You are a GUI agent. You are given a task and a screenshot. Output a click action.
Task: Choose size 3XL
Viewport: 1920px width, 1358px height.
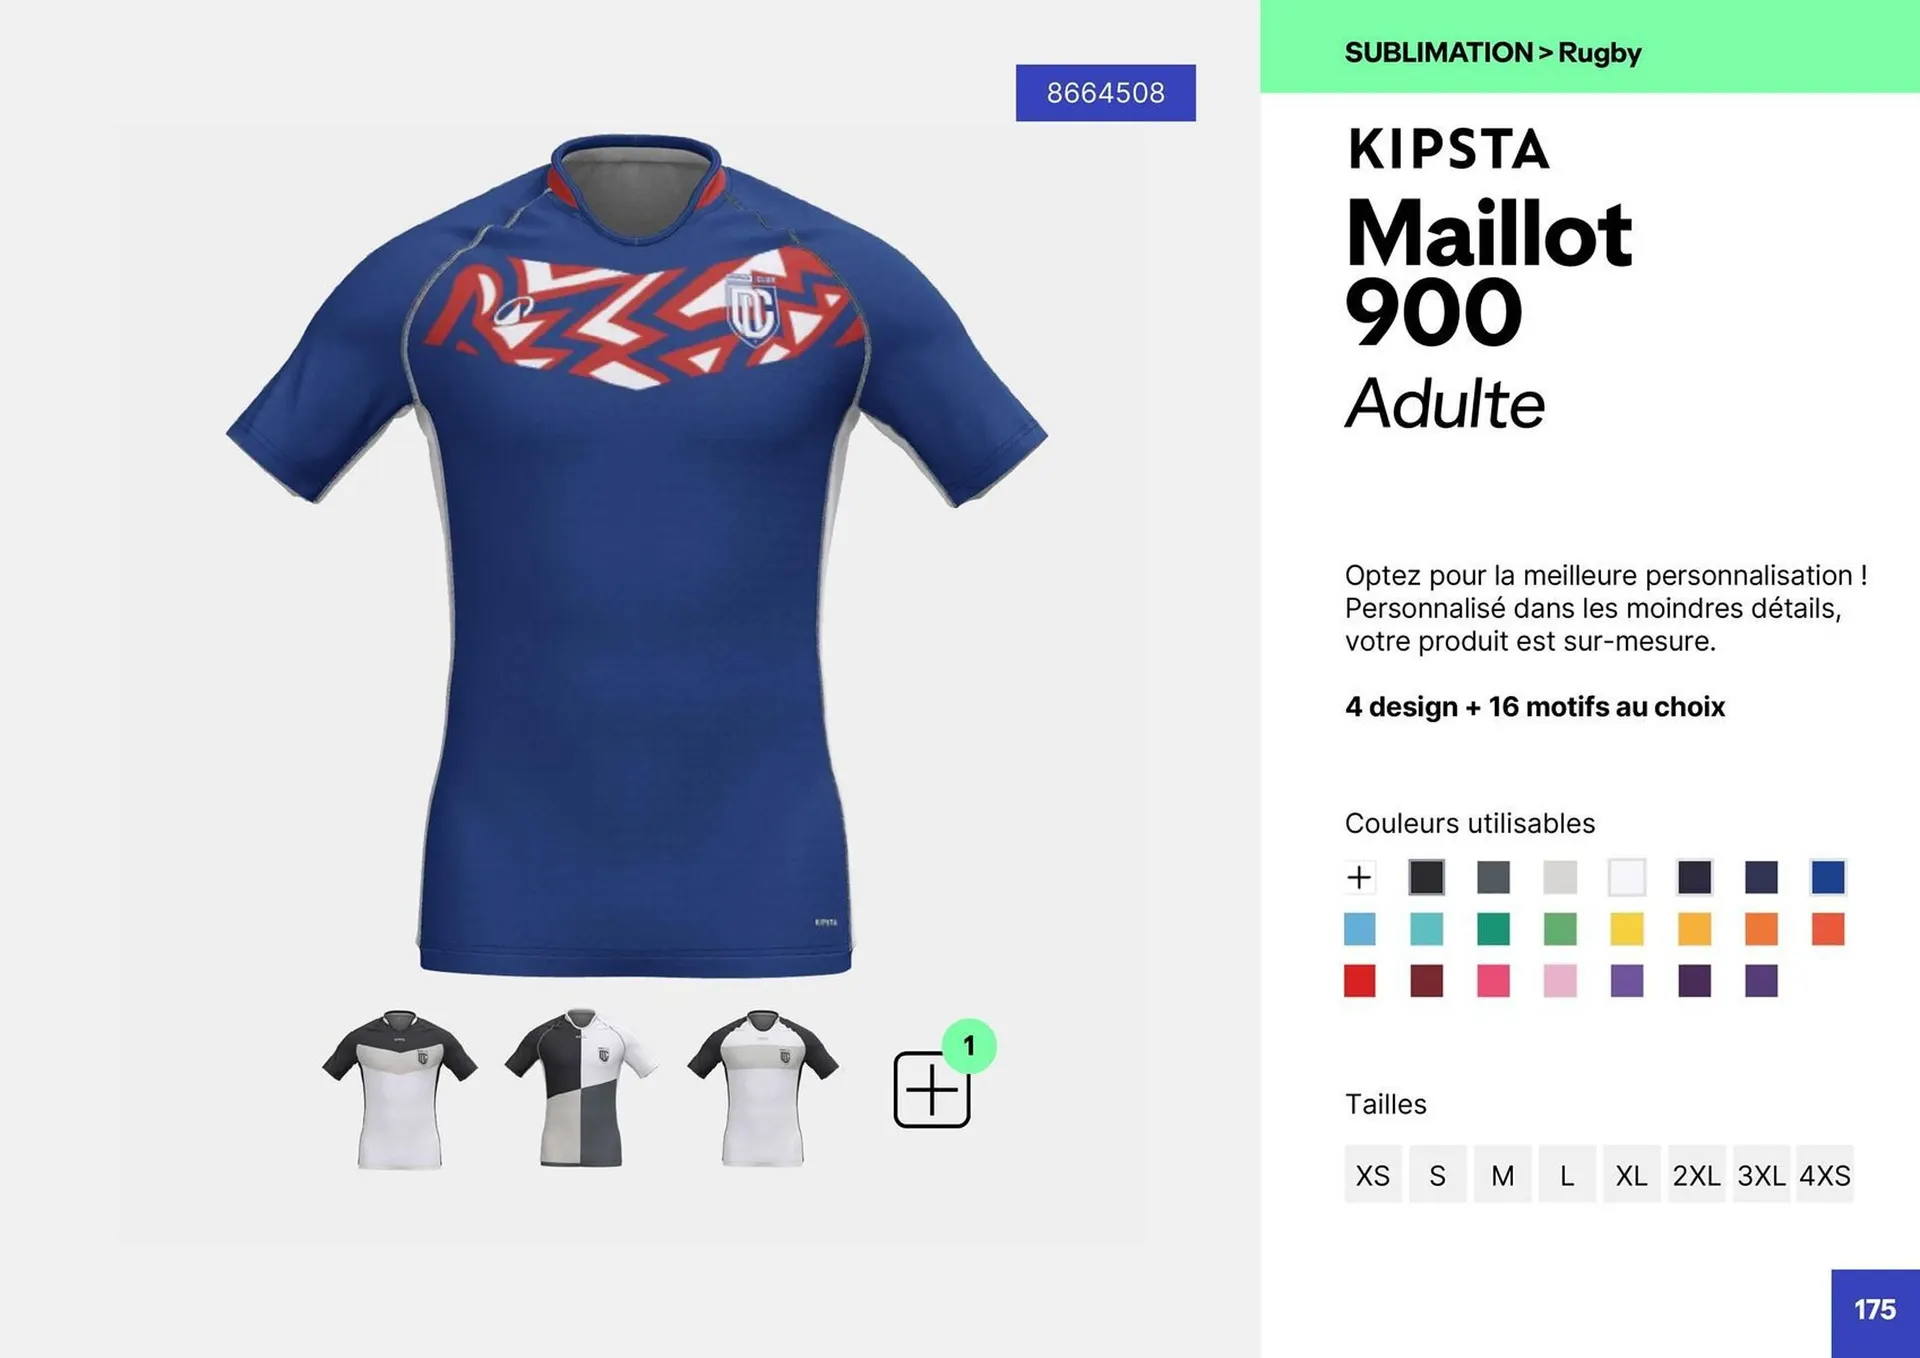click(x=1761, y=1174)
